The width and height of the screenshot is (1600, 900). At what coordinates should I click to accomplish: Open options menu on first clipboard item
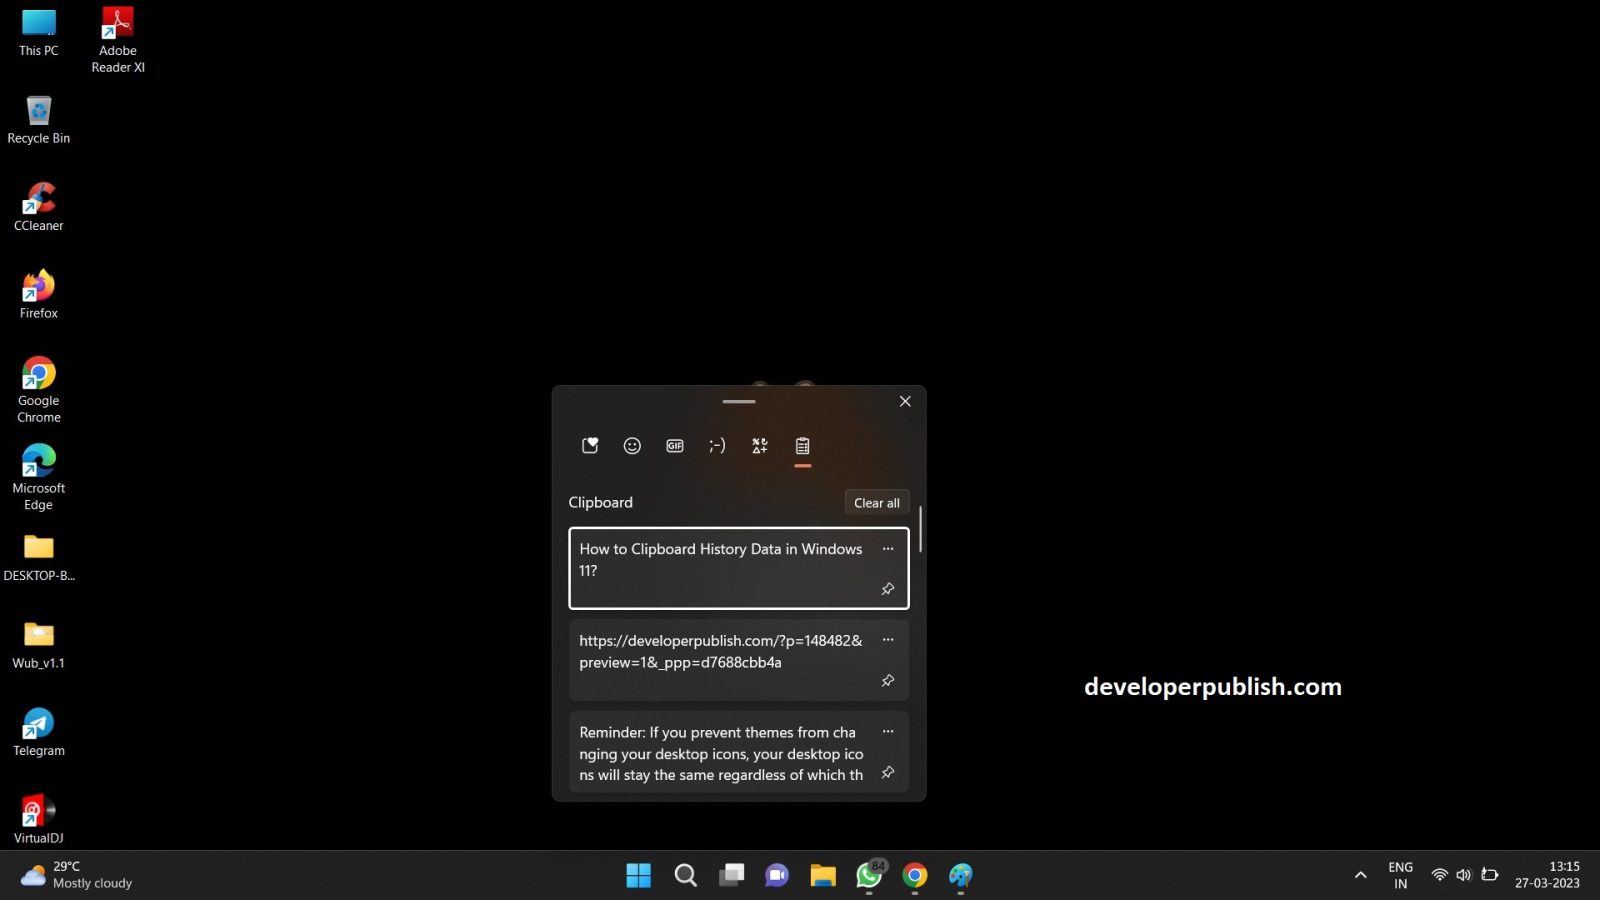coord(887,548)
